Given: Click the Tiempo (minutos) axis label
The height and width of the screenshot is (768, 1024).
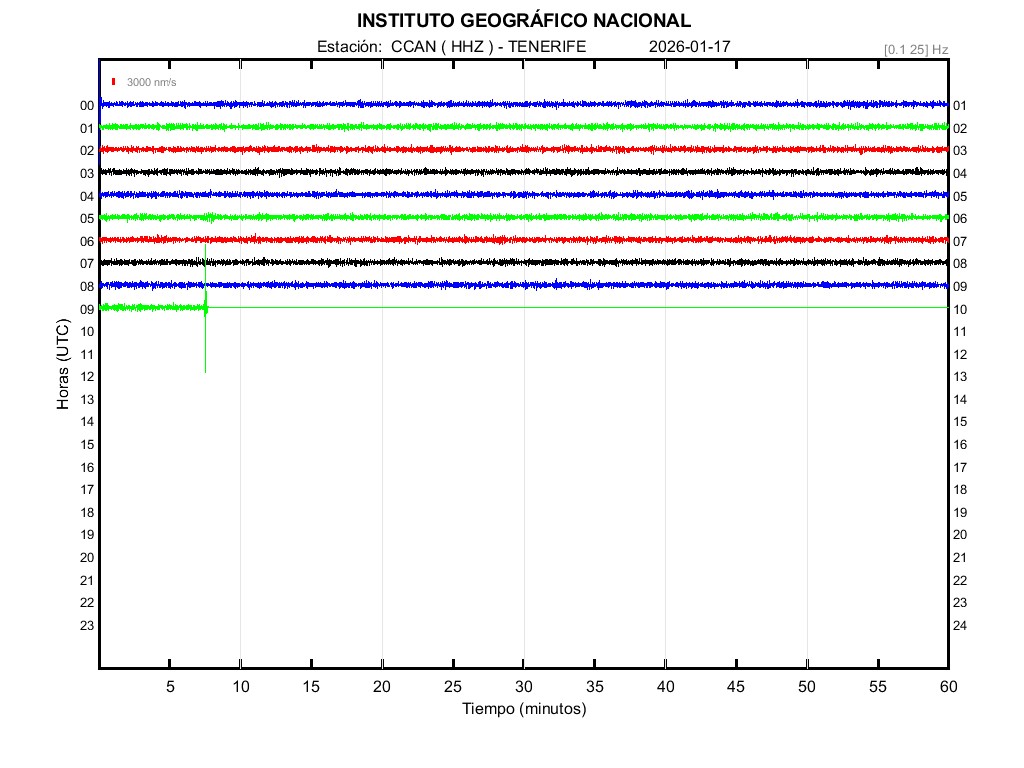Looking at the screenshot, I should (523, 709).
